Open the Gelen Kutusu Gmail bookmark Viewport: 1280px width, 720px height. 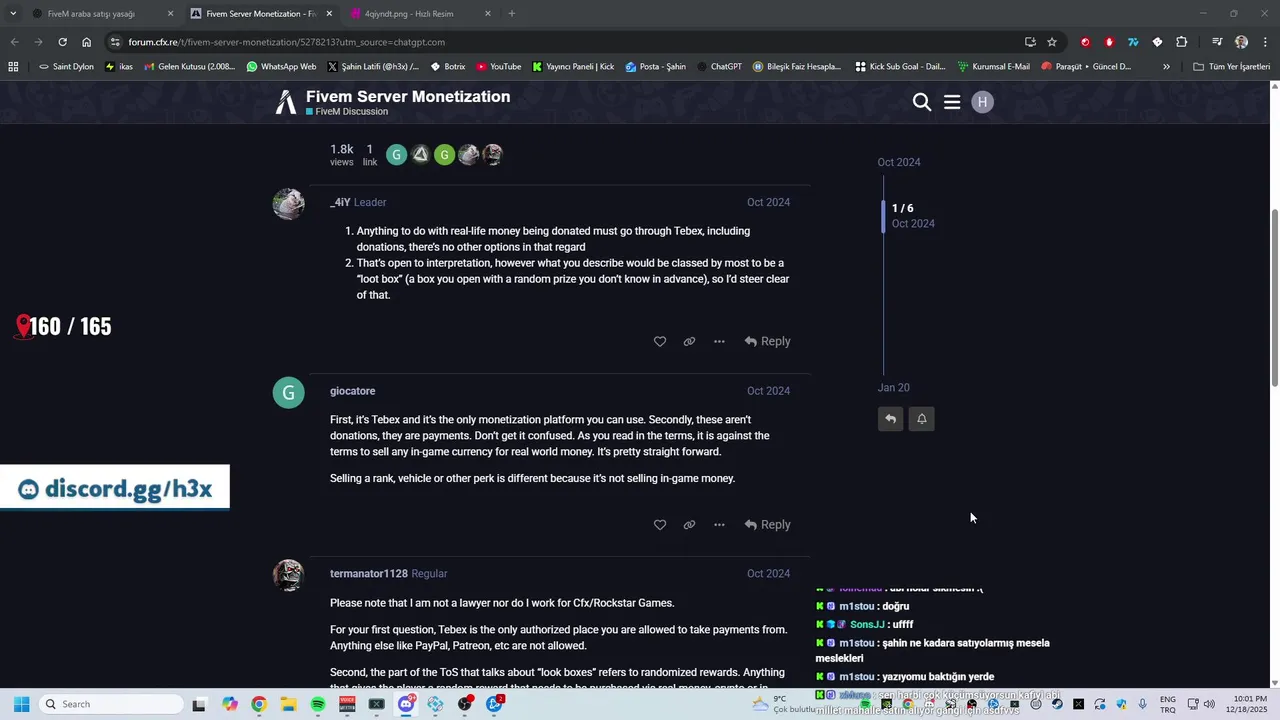190,67
